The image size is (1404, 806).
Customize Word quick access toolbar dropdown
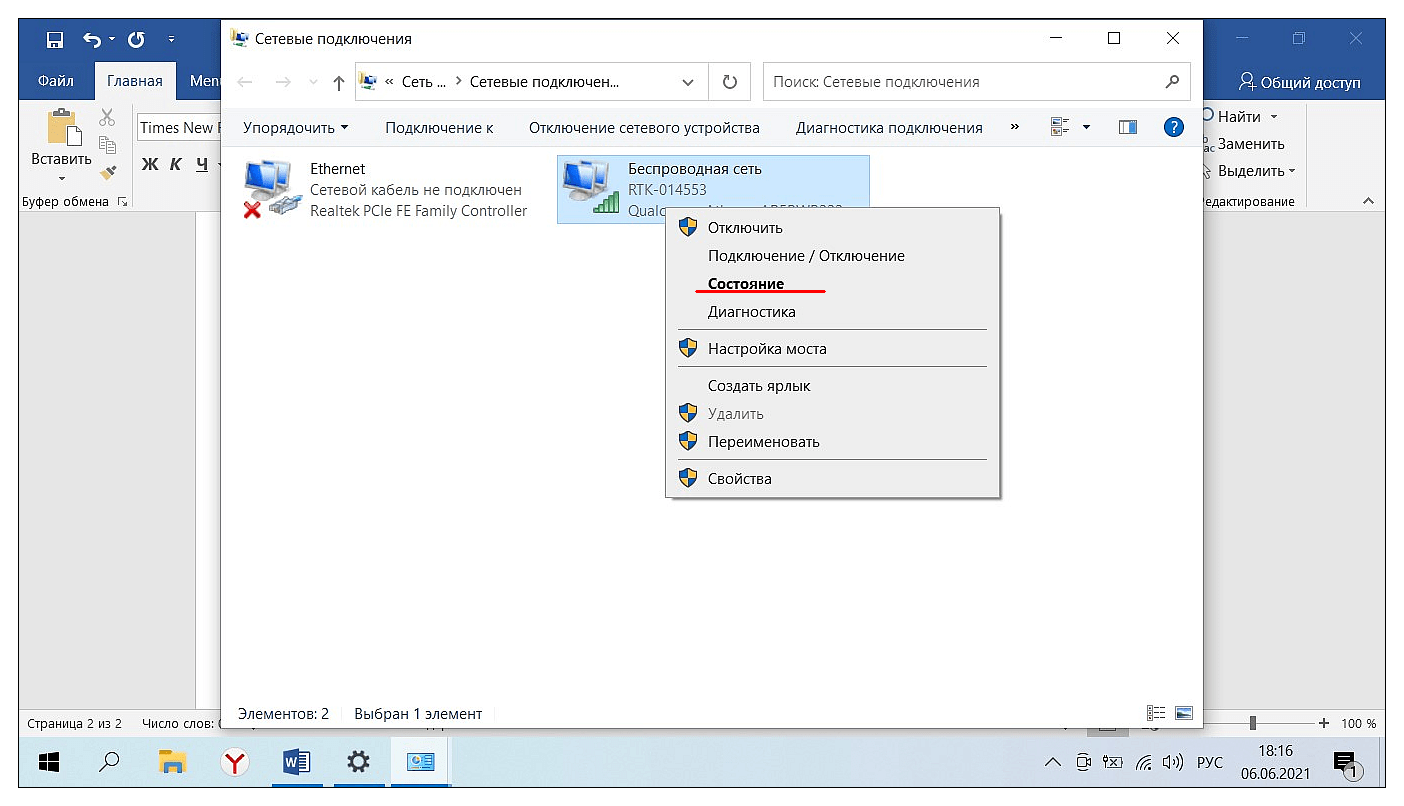point(172,40)
